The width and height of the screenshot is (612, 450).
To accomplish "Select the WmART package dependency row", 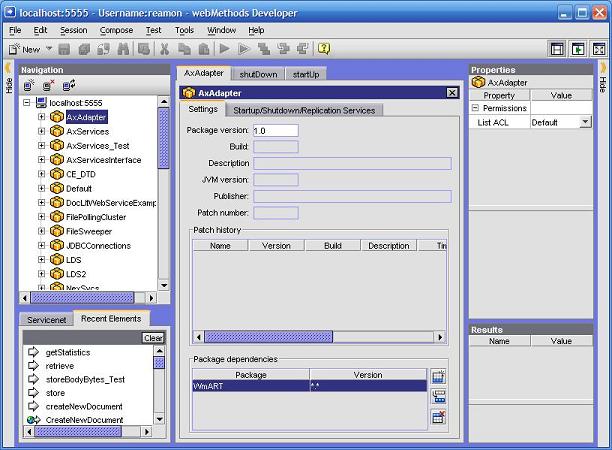I will 310,386.
